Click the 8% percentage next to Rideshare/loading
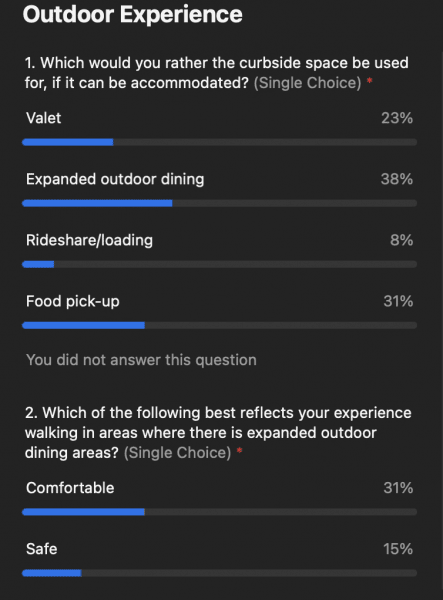Viewport: 443px width, 600px height. pos(401,240)
